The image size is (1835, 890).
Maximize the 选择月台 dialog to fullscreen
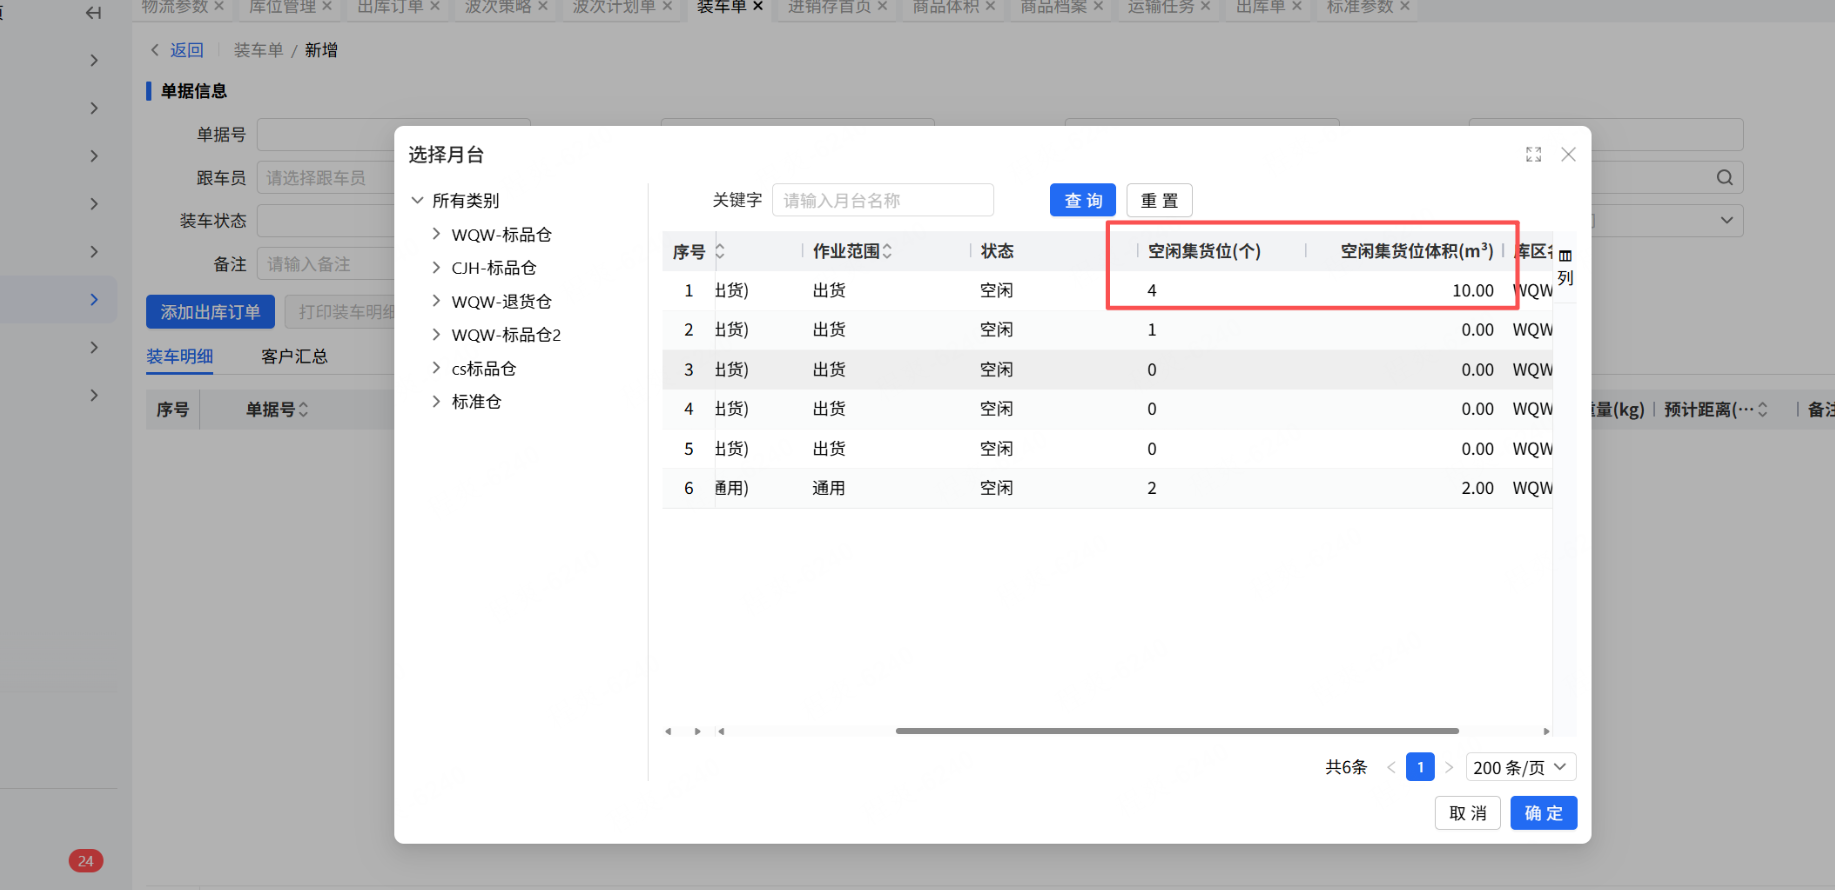tap(1533, 155)
